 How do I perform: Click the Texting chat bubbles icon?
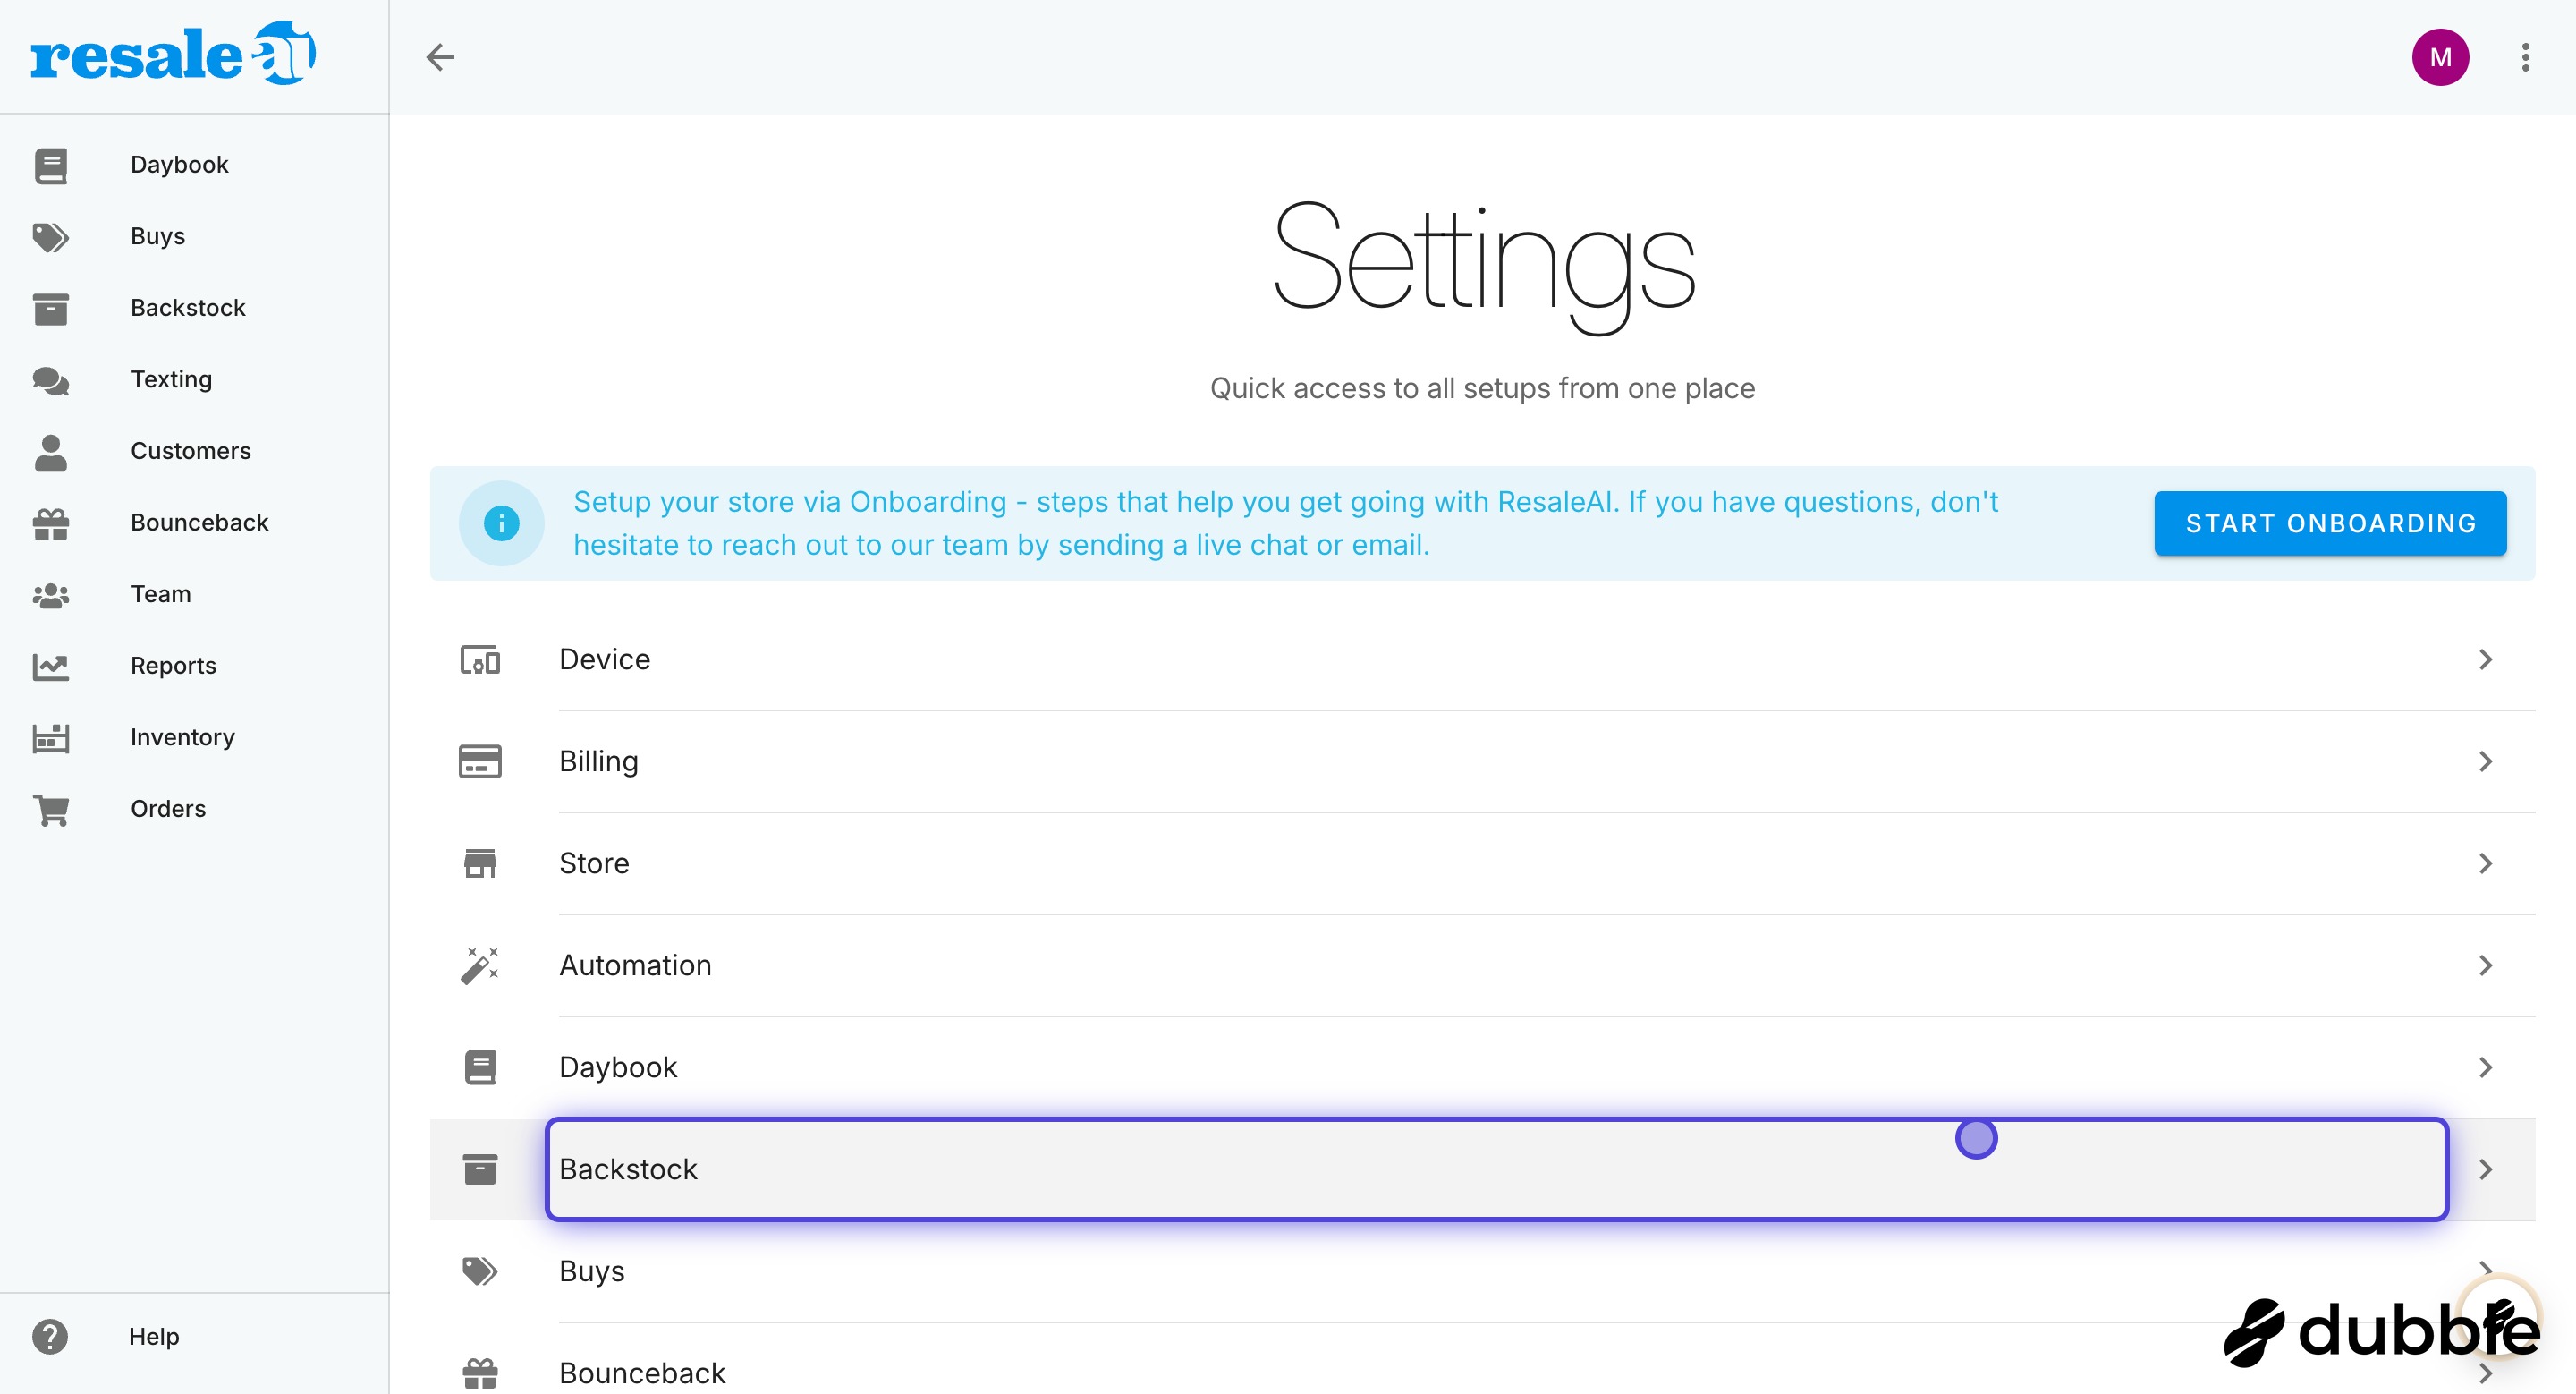pos(50,380)
